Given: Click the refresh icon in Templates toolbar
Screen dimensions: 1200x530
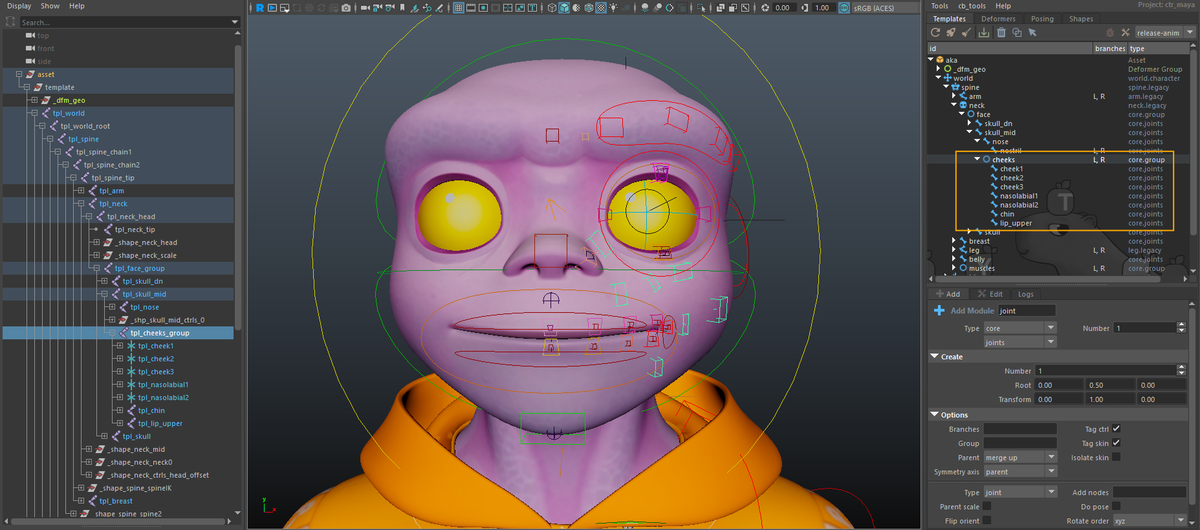Looking at the screenshot, I should click(x=935, y=32).
